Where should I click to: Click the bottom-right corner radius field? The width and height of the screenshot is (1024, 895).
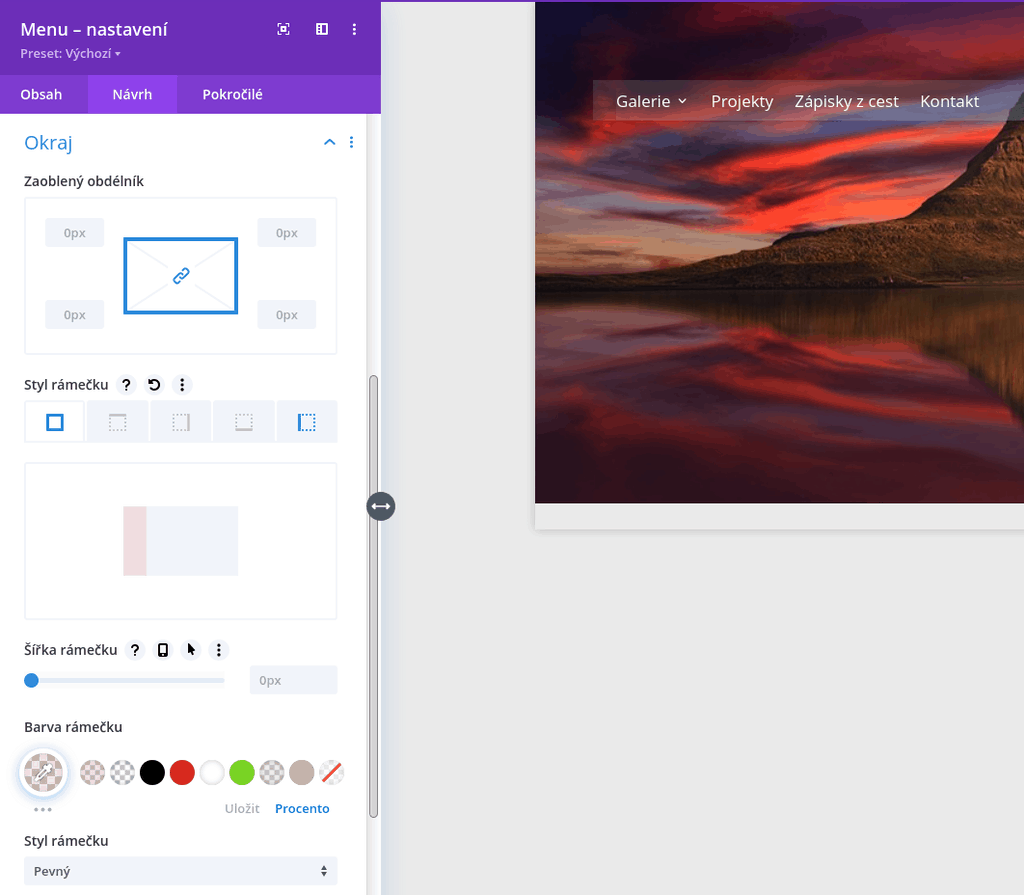tap(287, 314)
